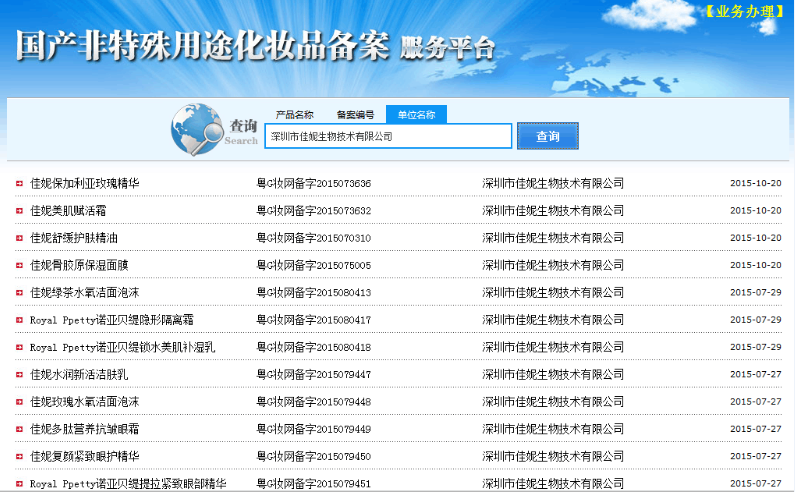Click red bullet icon beside 诺亚贝缇提拉紧致眼部精华
This screenshot has width=795, height=492.
tap(19, 484)
